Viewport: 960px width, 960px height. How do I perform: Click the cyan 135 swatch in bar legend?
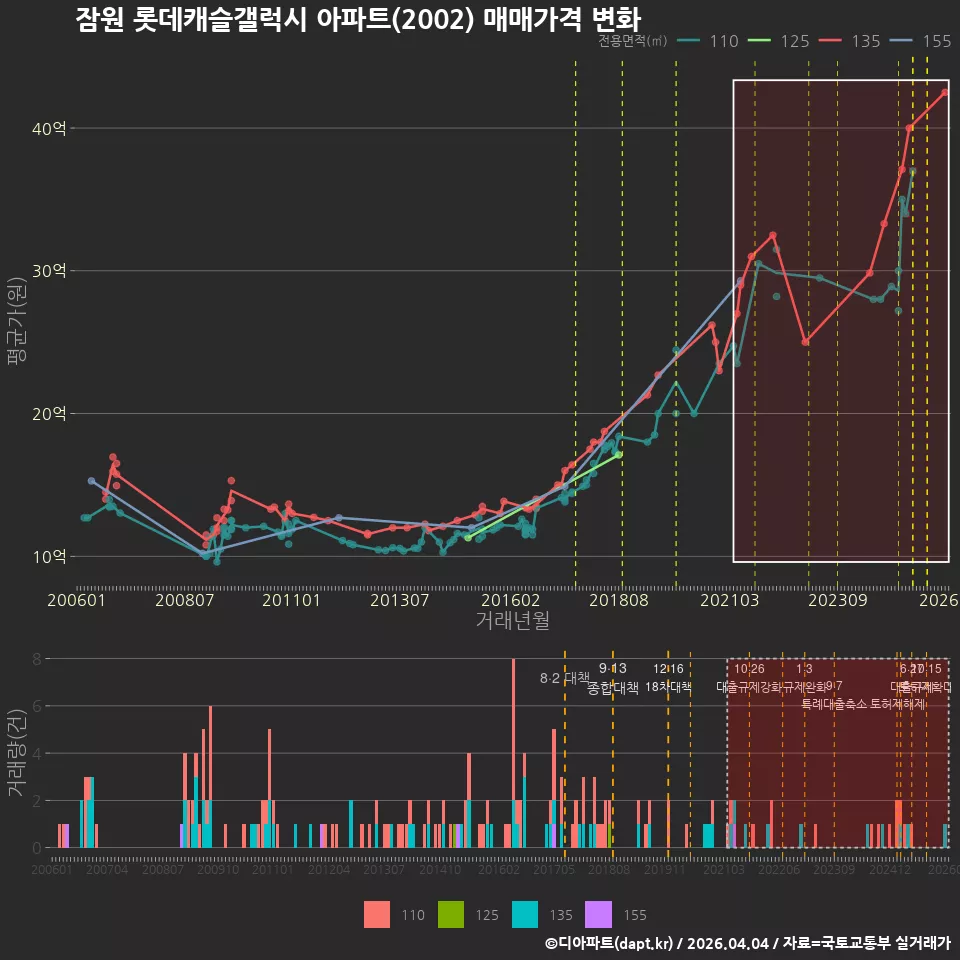[x=525, y=915]
